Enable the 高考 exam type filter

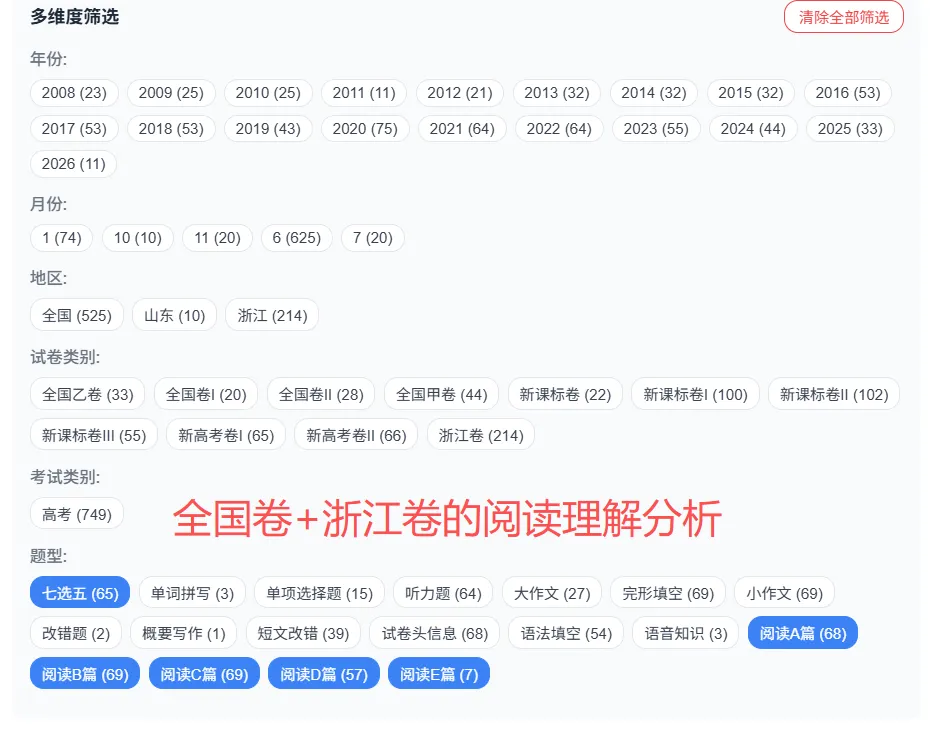point(77,513)
